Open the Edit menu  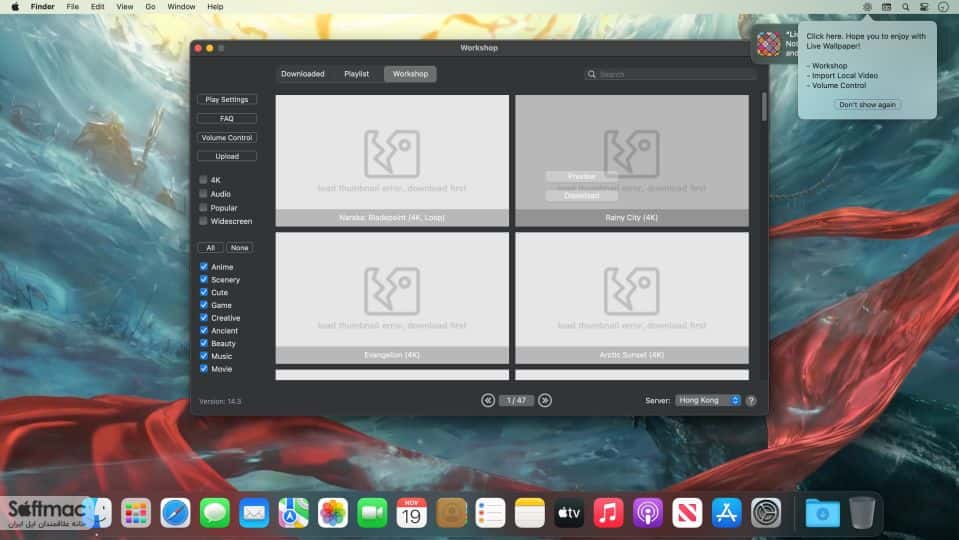click(x=97, y=7)
